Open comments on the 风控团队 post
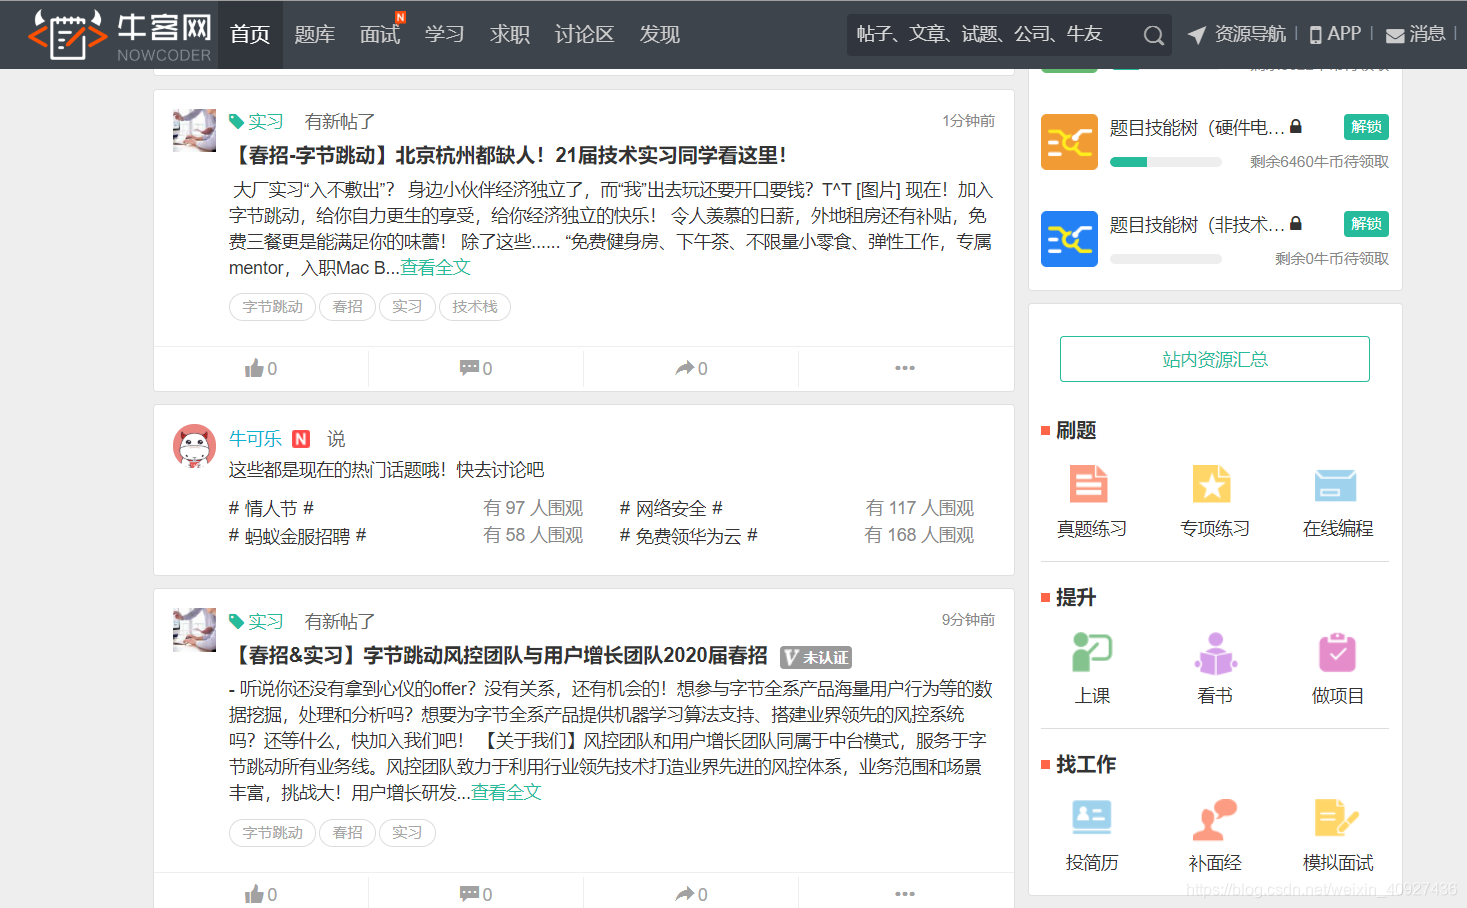Viewport: 1467px width, 908px height. point(476,894)
